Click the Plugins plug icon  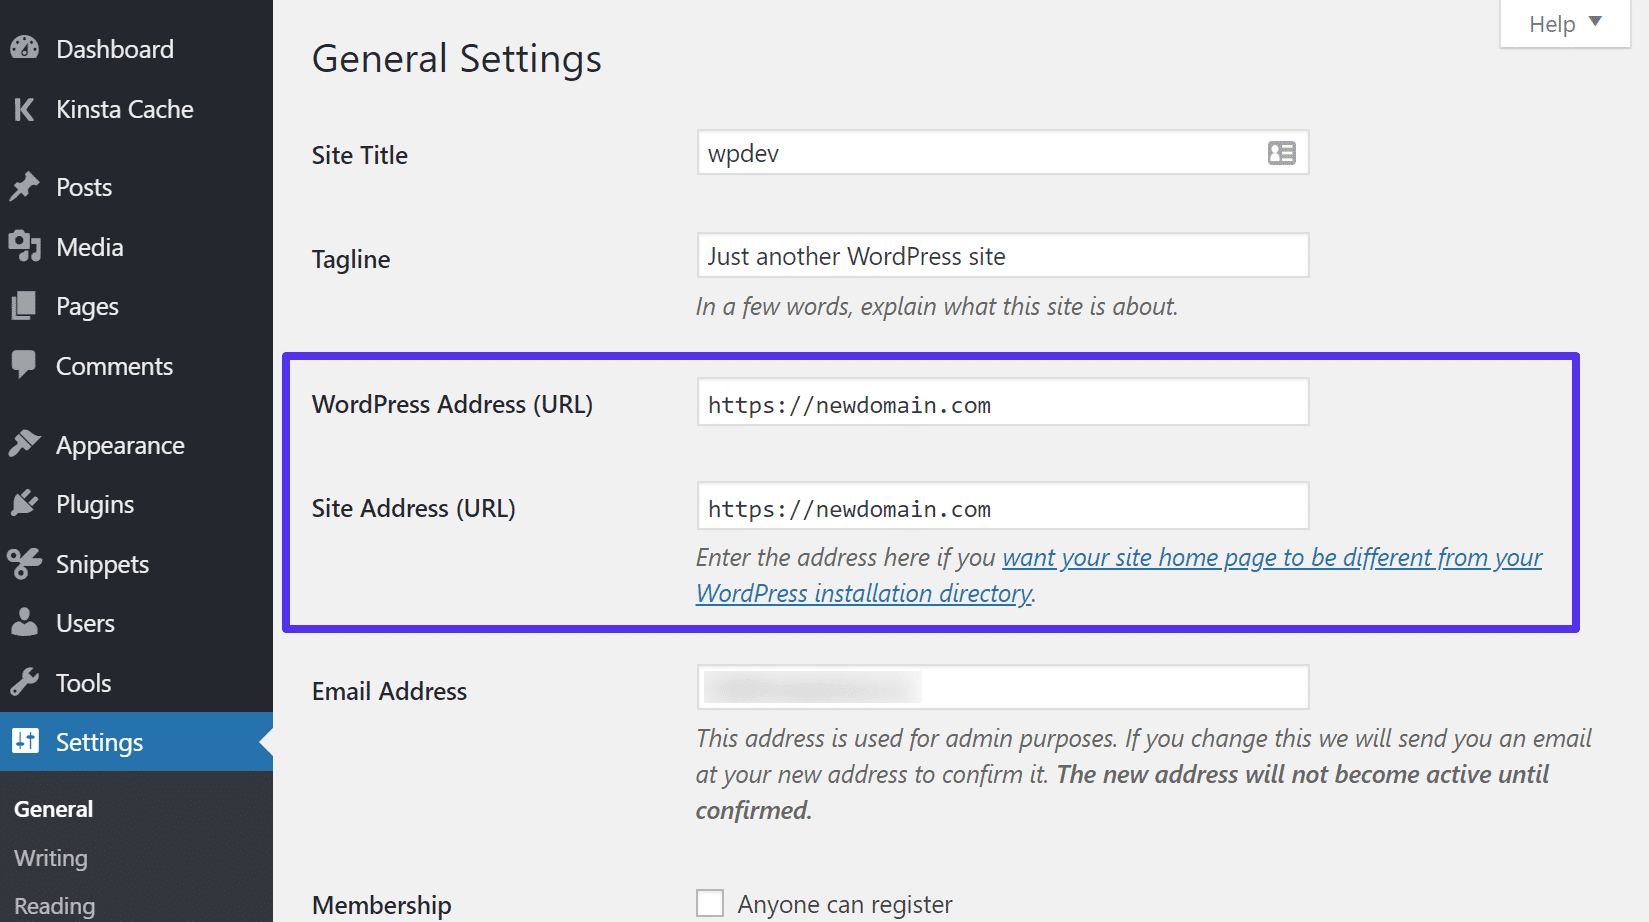(x=24, y=504)
